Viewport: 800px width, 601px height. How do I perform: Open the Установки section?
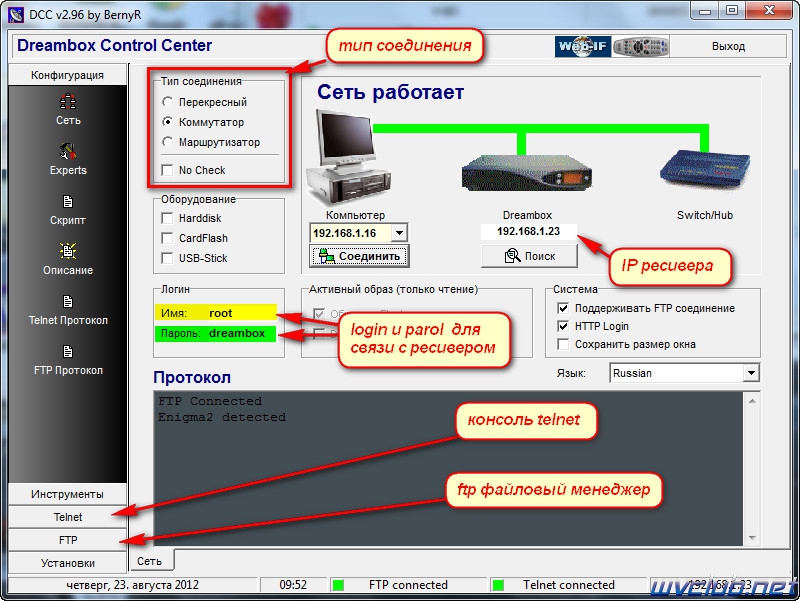pos(67,563)
